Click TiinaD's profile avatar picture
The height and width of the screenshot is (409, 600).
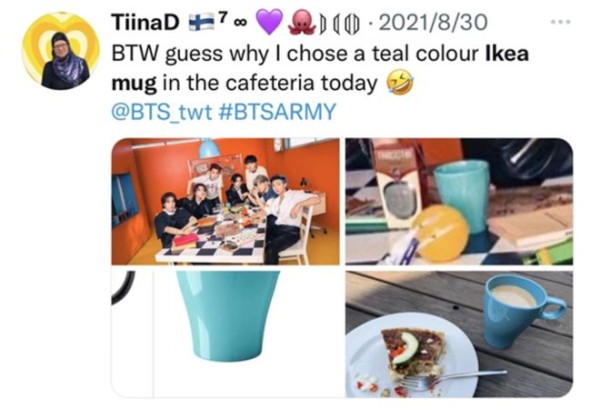tap(61, 51)
